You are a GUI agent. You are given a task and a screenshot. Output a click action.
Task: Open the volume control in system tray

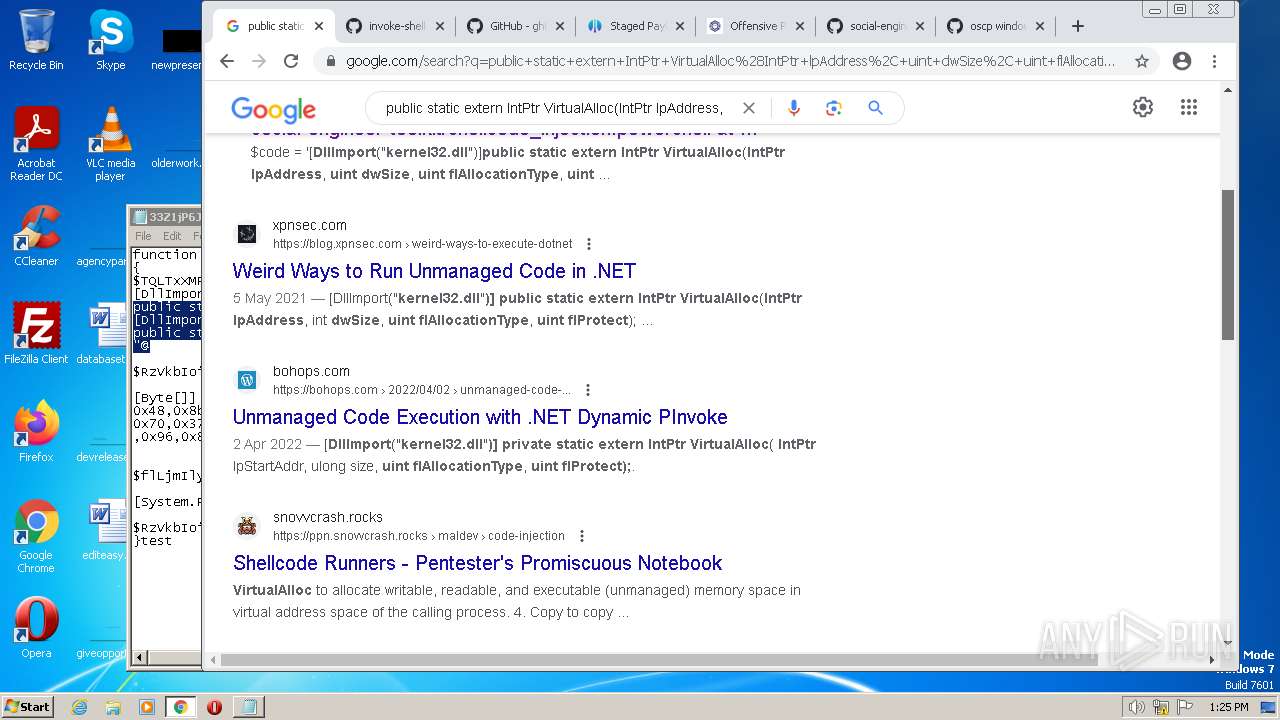pyautogui.click(x=1136, y=707)
